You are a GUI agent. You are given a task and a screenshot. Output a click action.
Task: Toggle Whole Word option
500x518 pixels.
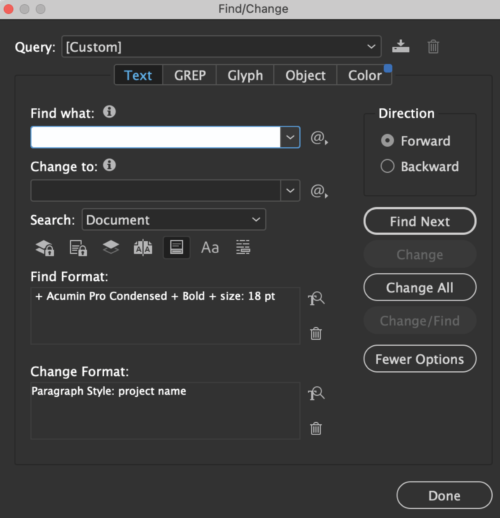tap(243, 247)
